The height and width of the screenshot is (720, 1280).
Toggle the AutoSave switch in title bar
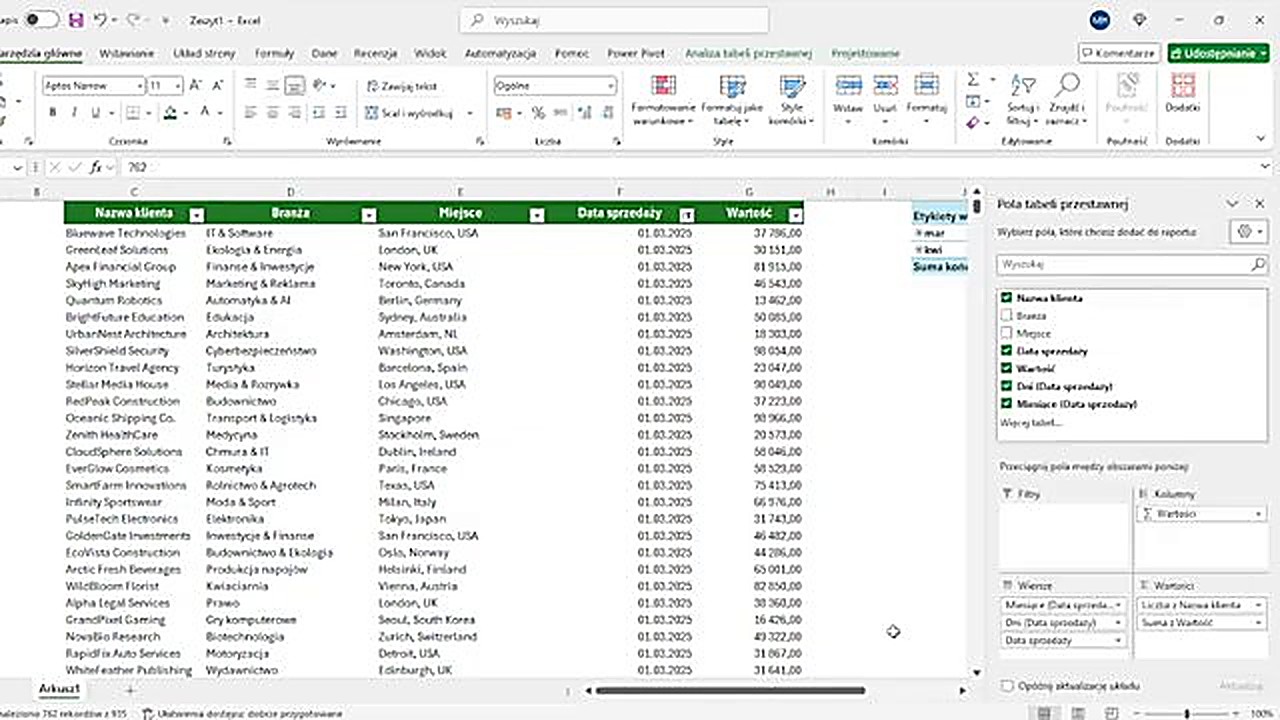click(x=41, y=20)
